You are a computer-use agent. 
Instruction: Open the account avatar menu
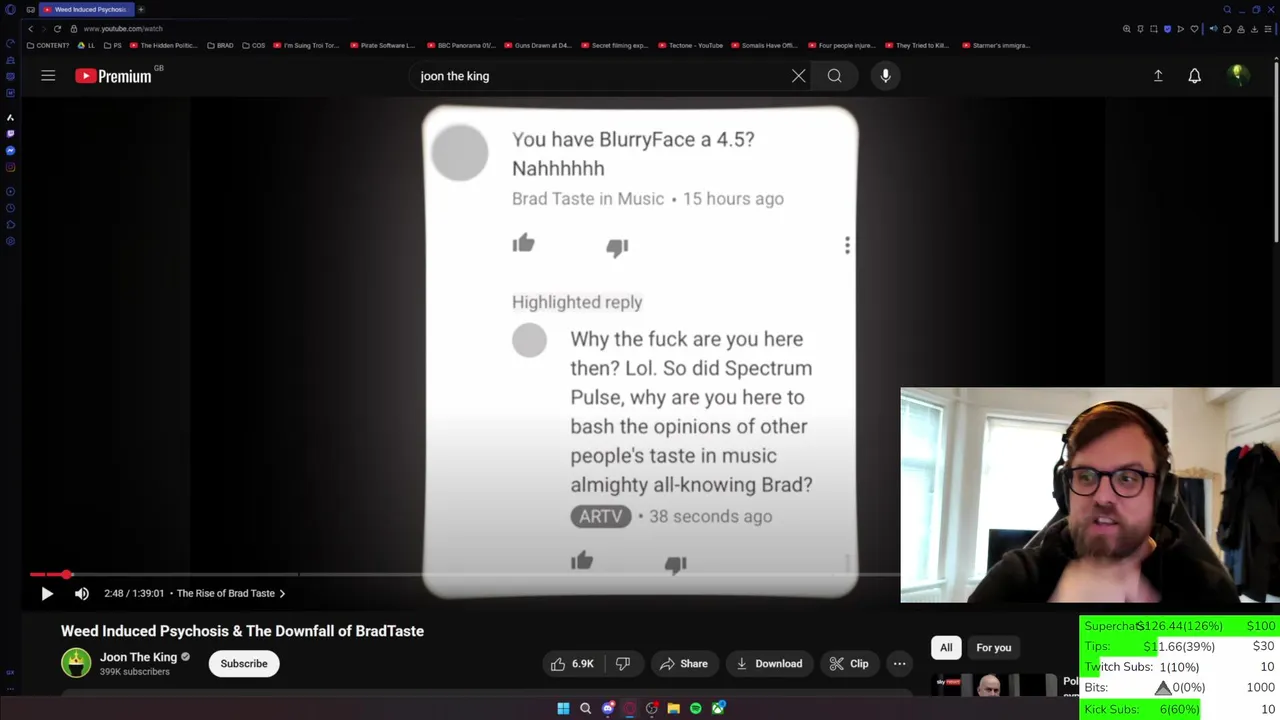point(1237,75)
